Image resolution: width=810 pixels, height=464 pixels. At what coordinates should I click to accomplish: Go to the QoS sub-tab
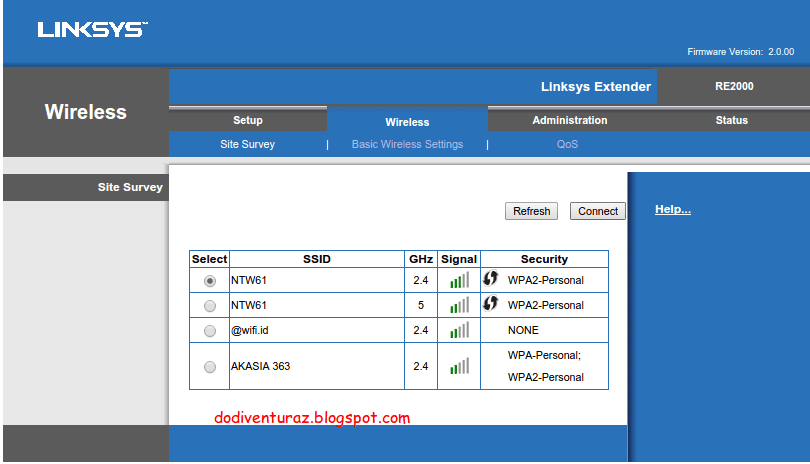tap(567, 144)
